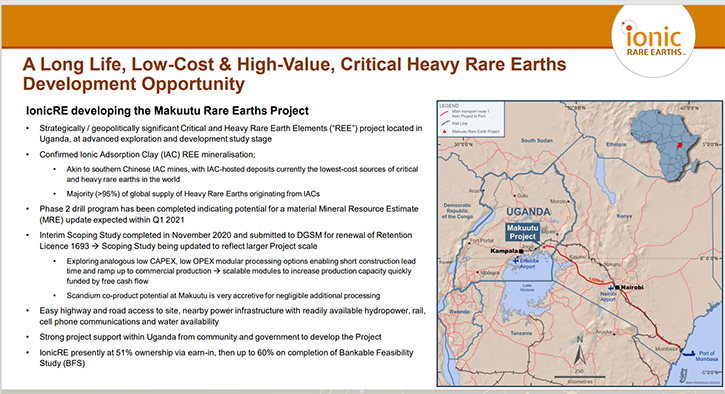Click the Kampala city square marker
This screenshot has width=725, height=394.
tap(522, 251)
